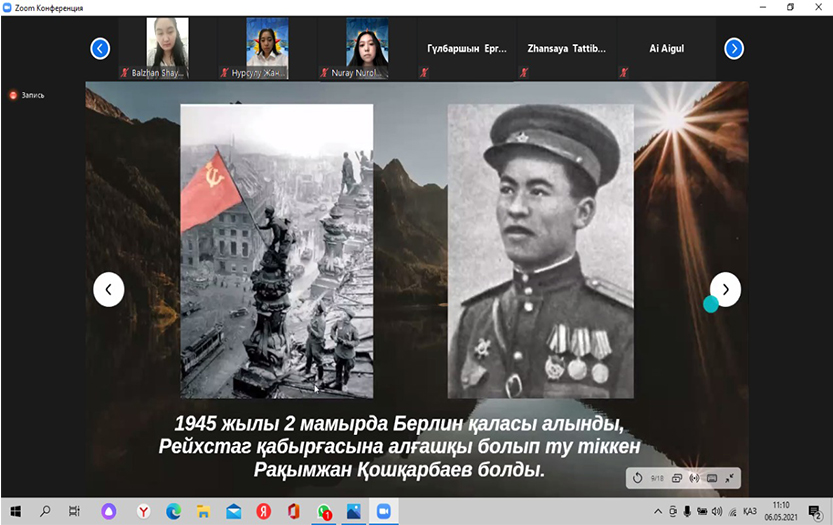
Task: Start autoplay with the stacked slides icon
Action: pyautogui.click(x=677, y=478)
